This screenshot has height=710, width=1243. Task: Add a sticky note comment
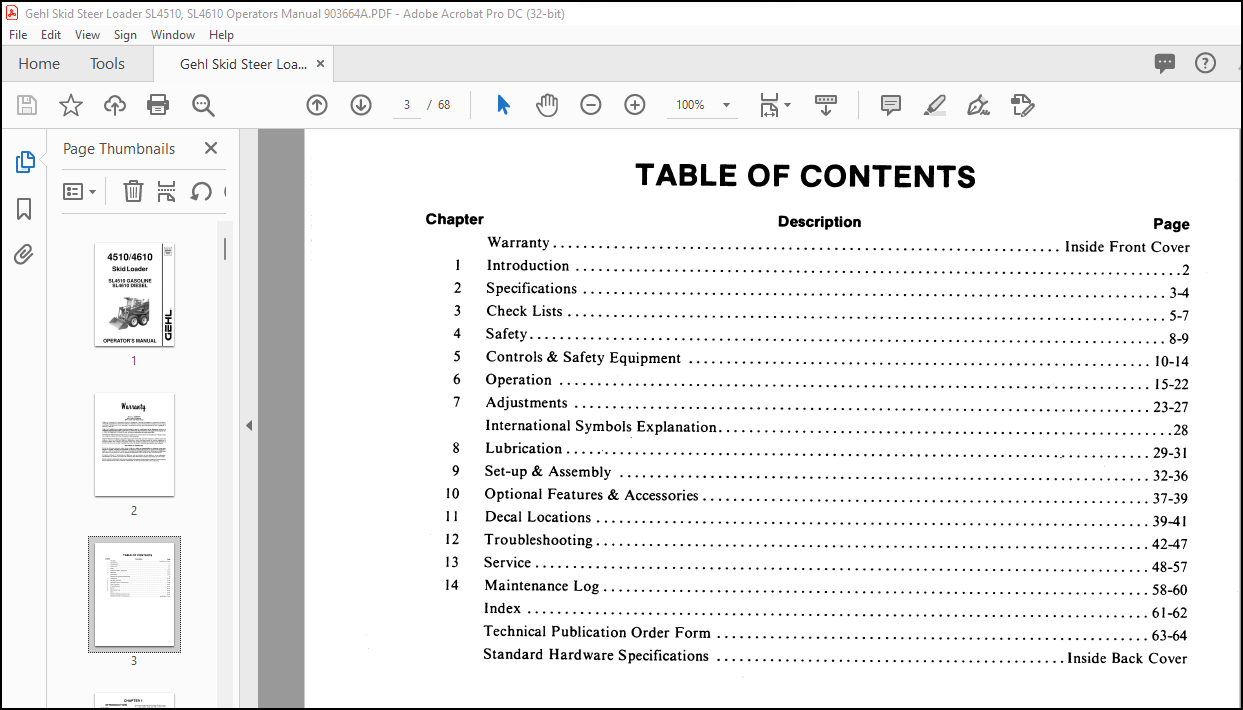click(x=891, y=105)
